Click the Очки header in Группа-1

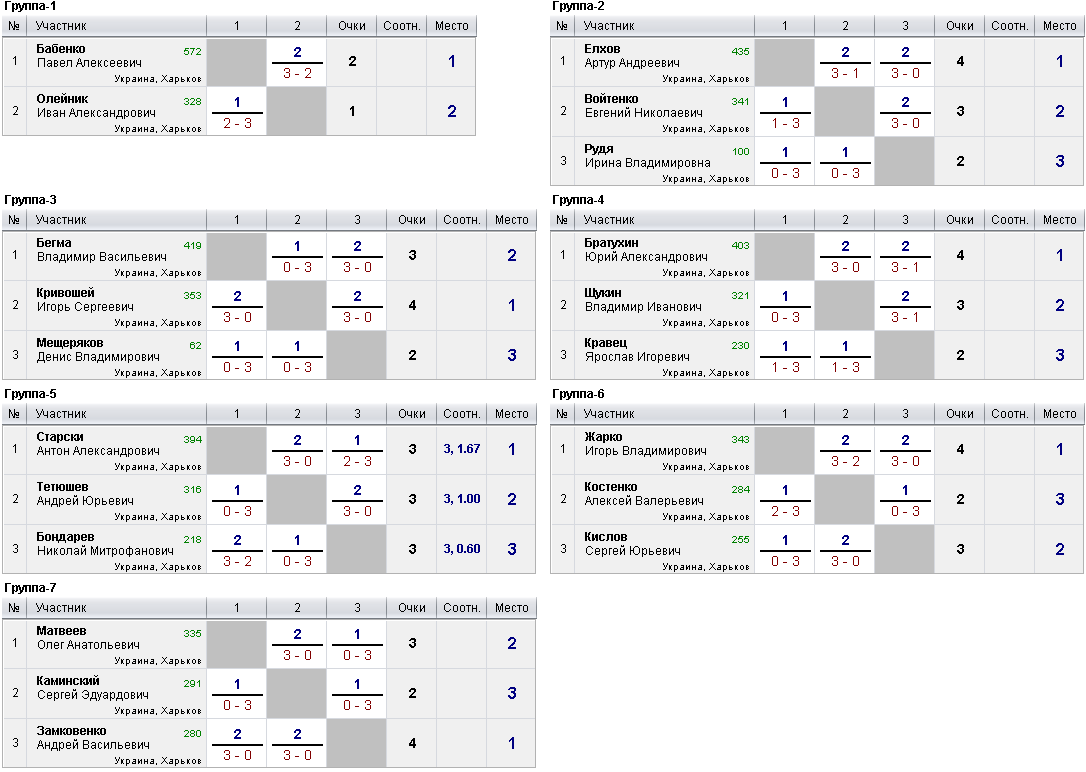click(x=352, y=26)
